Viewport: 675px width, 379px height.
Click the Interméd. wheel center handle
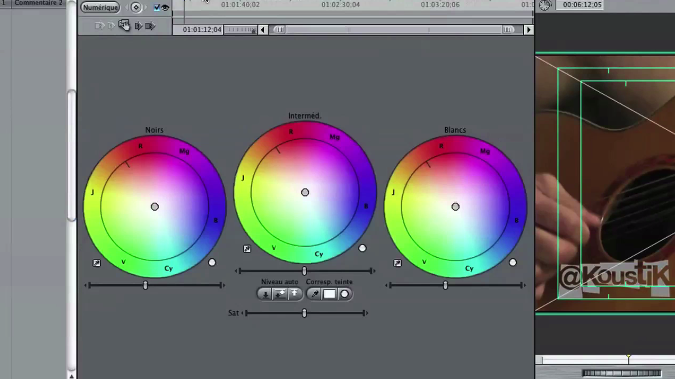[x=305, y=192]
